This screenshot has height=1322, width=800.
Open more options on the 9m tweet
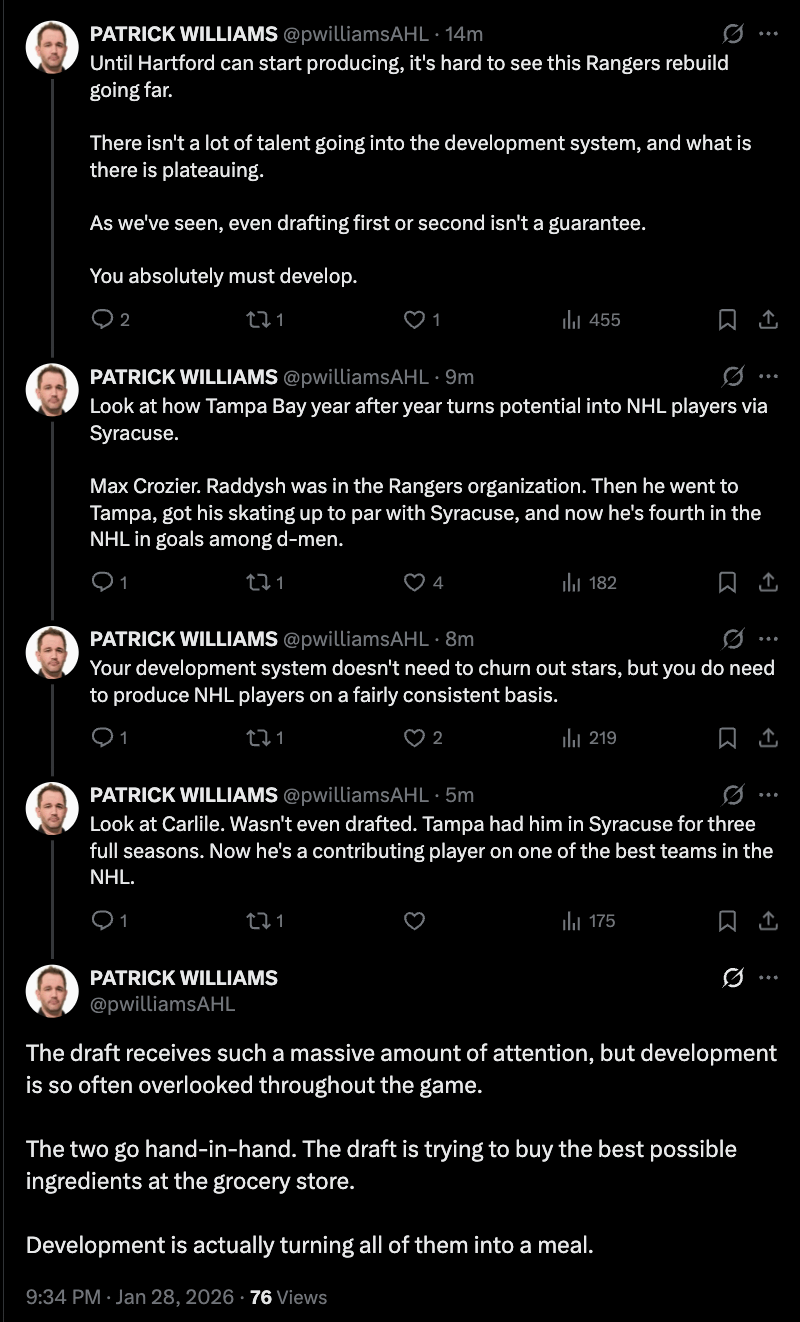click(x=768, y=377)
